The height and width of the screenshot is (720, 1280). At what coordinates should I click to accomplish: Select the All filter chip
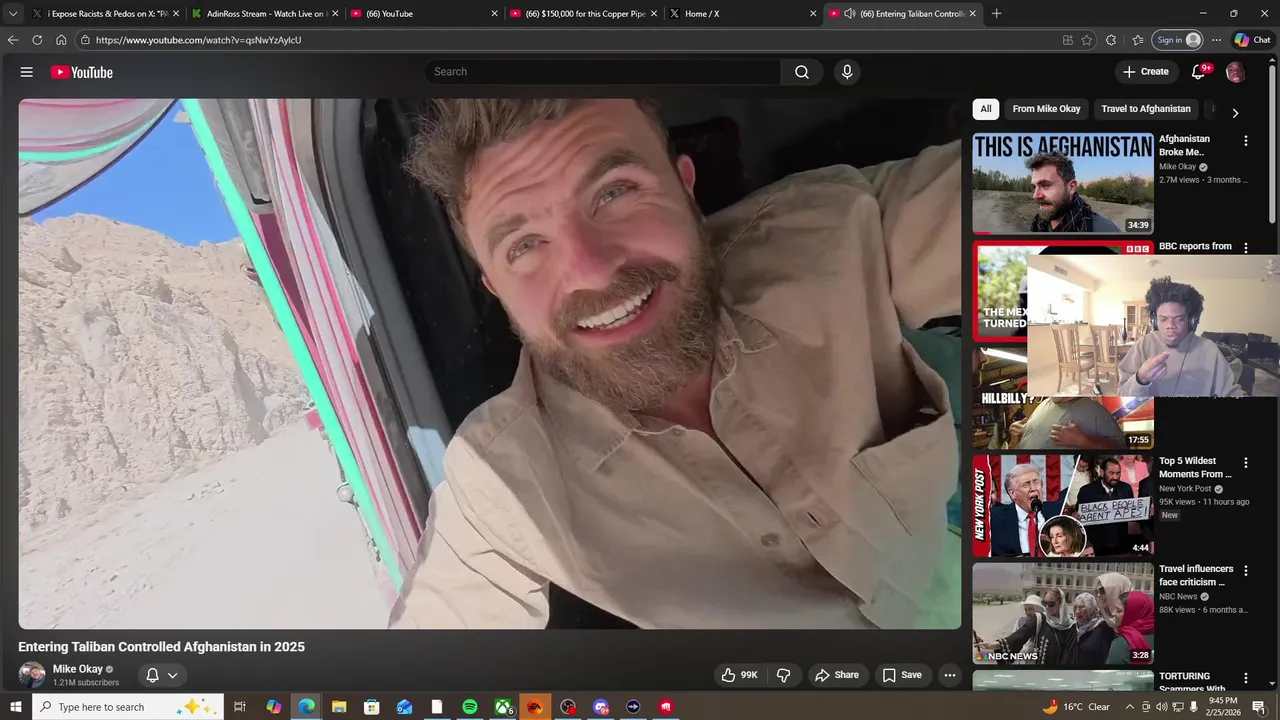click(x=986, y=109)
